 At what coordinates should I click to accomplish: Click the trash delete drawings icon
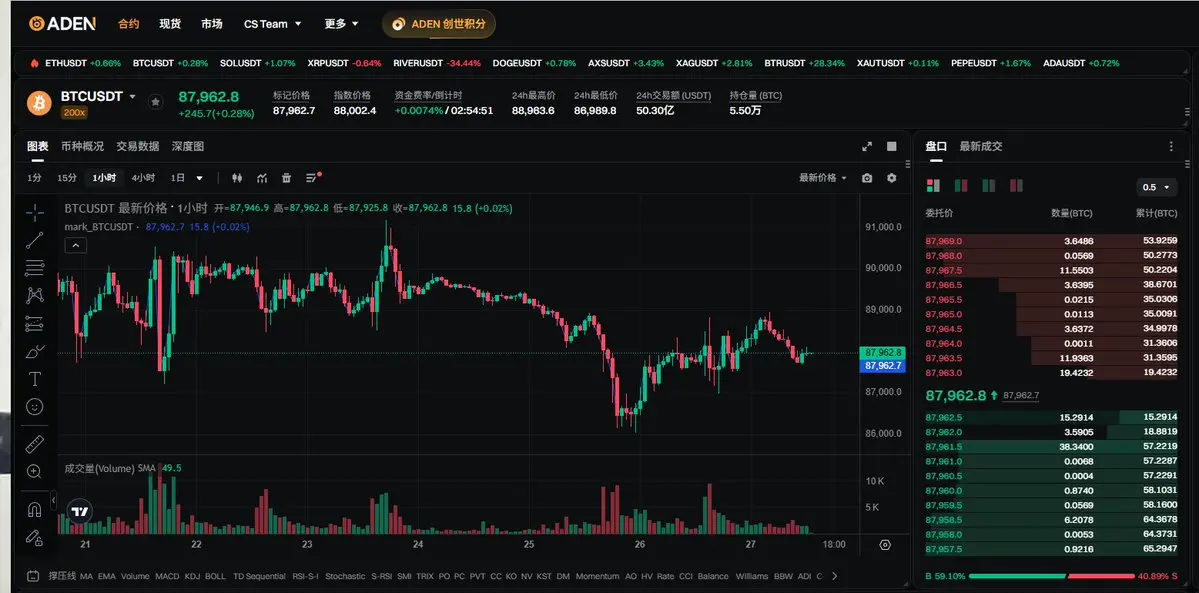(x=287, y=178)
